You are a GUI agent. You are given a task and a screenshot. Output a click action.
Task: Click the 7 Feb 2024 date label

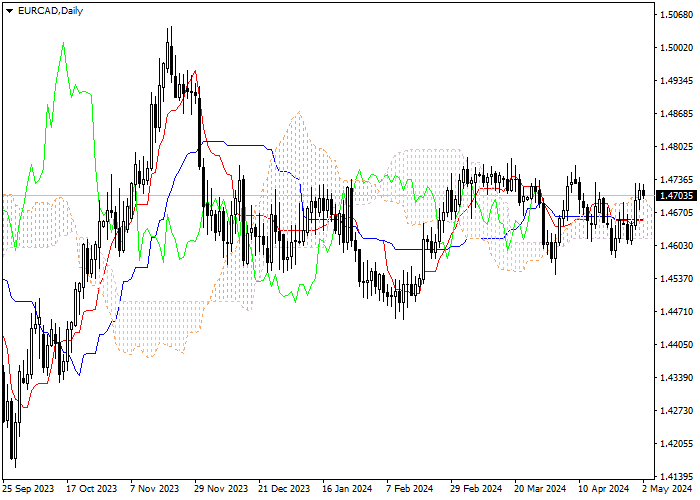pyautogui.click(x=410, y=489)
